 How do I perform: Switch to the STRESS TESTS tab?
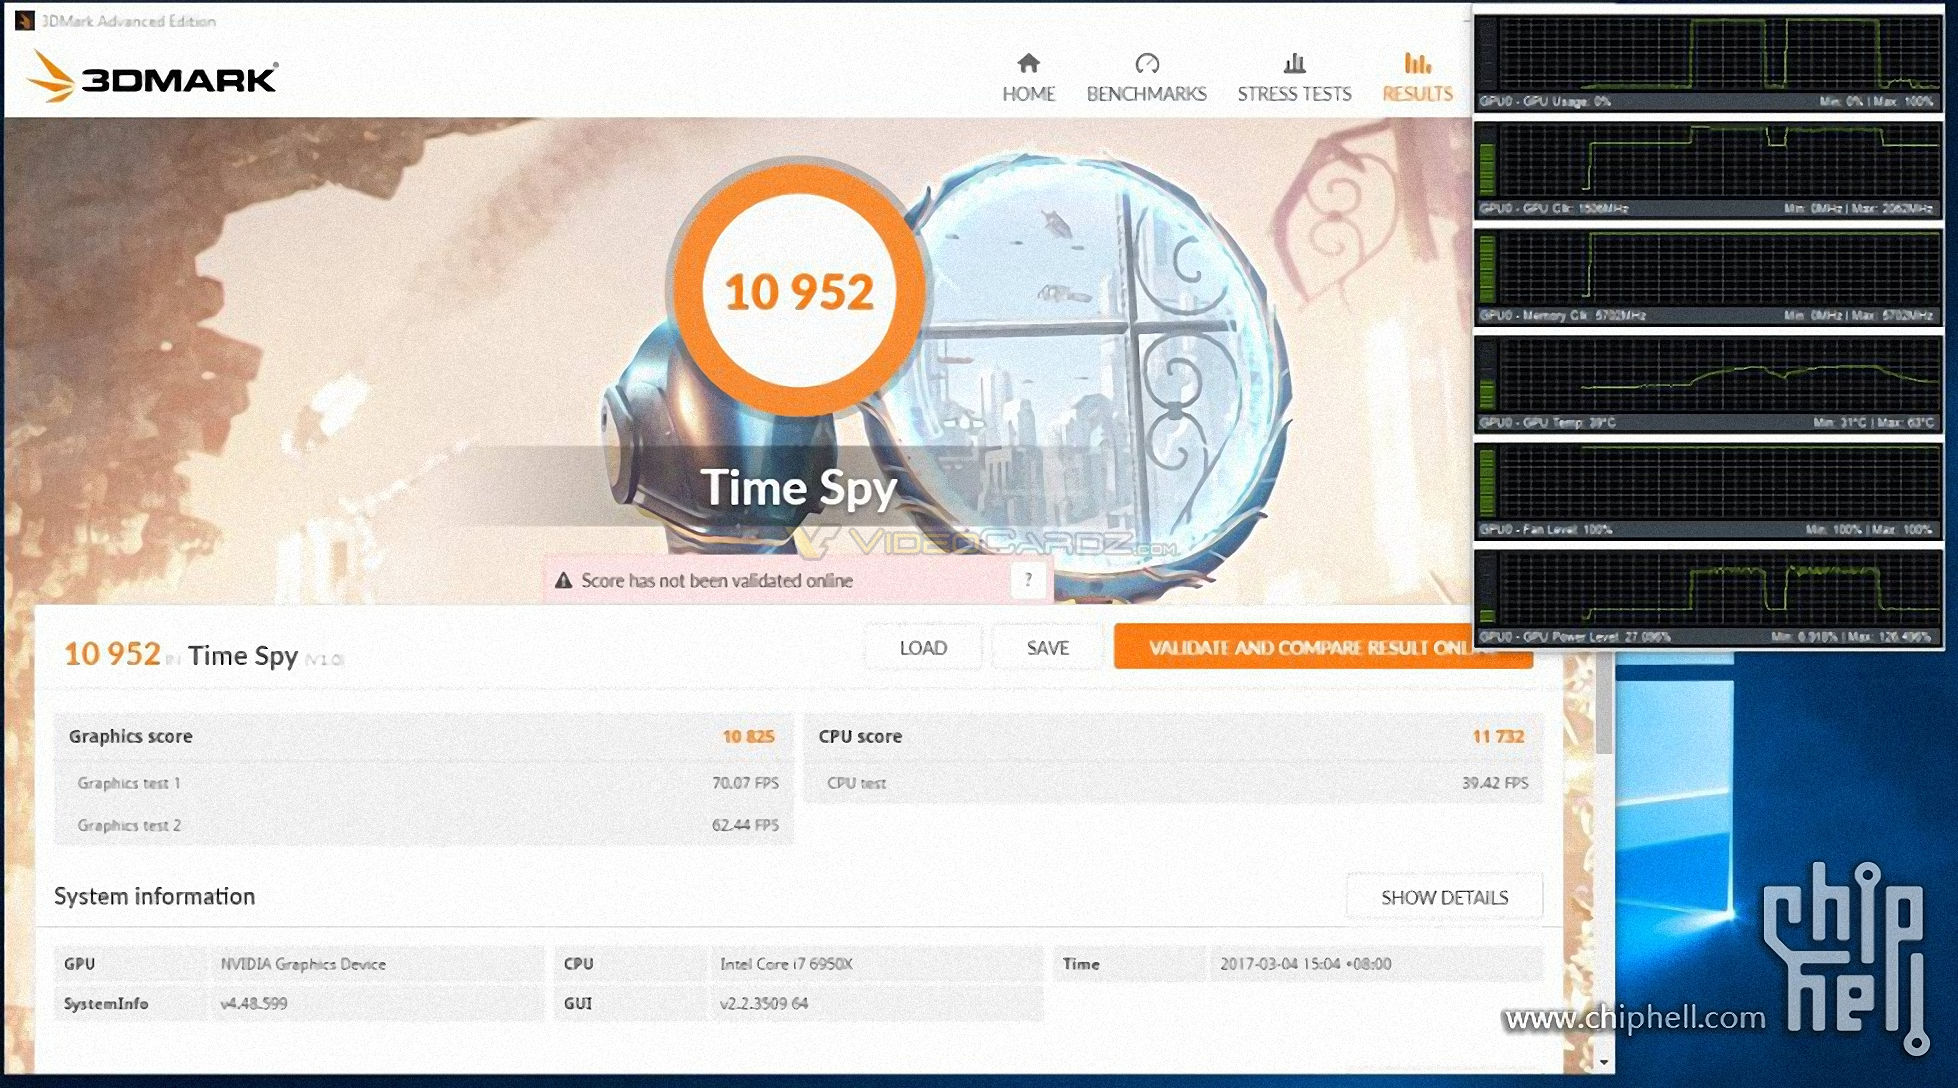1294,94
